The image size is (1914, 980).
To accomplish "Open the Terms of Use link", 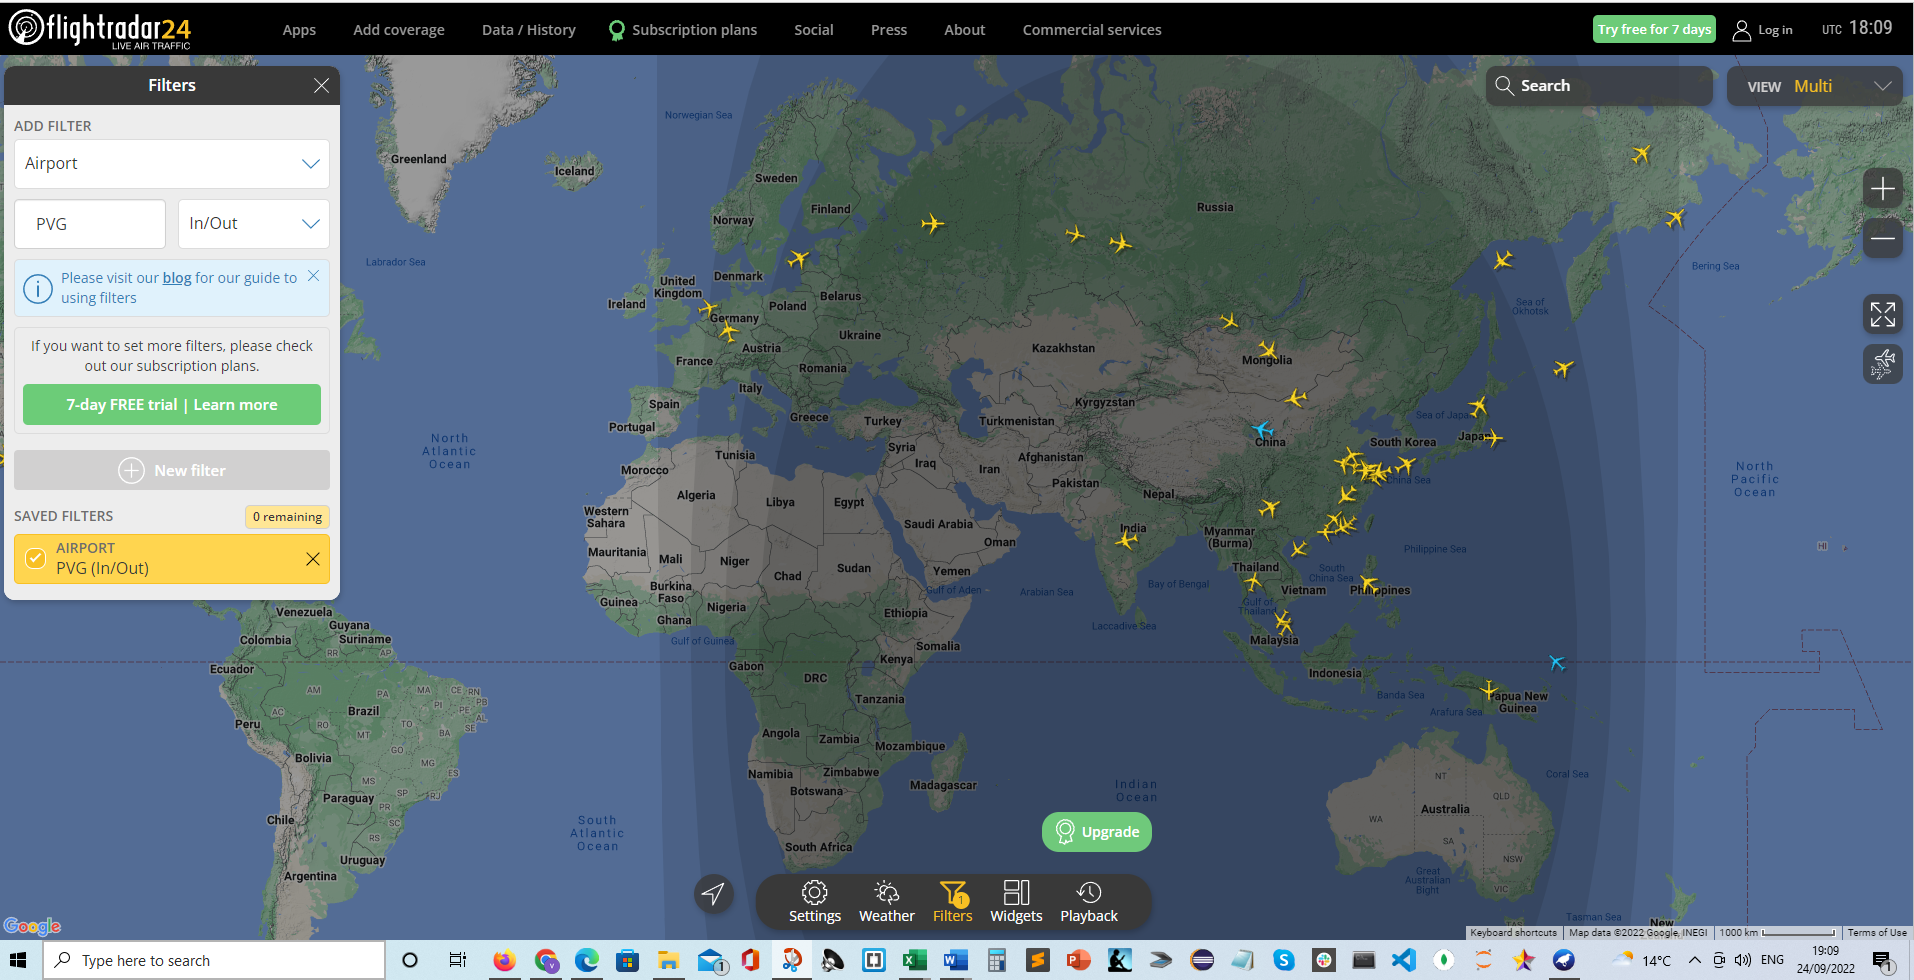I will (1877, 933).
